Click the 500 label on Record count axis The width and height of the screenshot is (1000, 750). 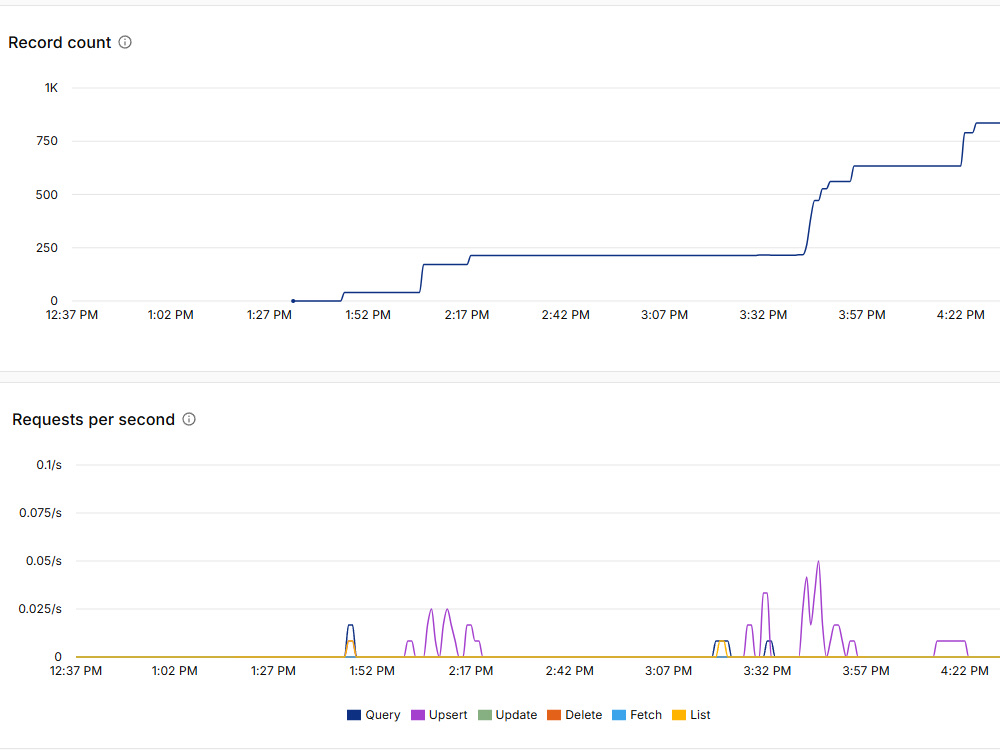47,195
